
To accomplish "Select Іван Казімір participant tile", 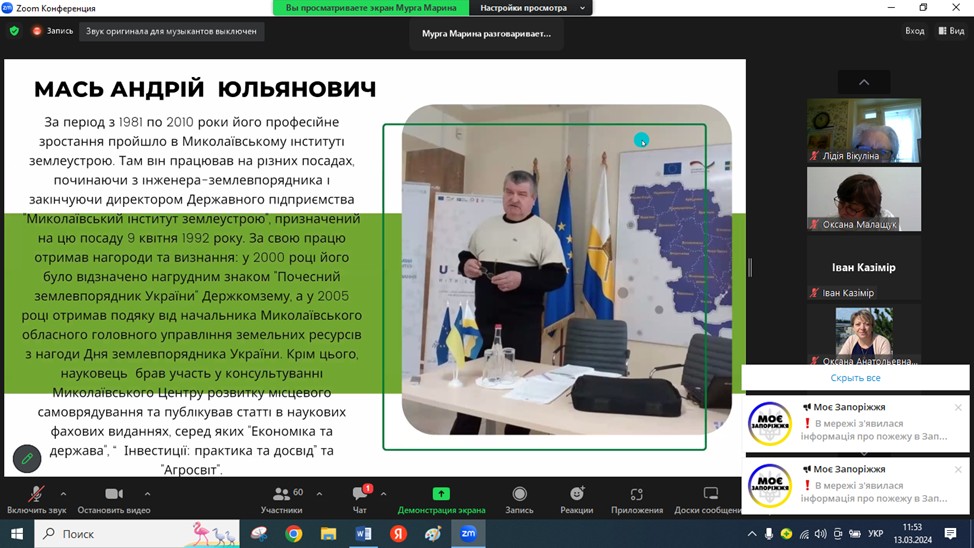I will pyautogui.click(x=864, y=267).
